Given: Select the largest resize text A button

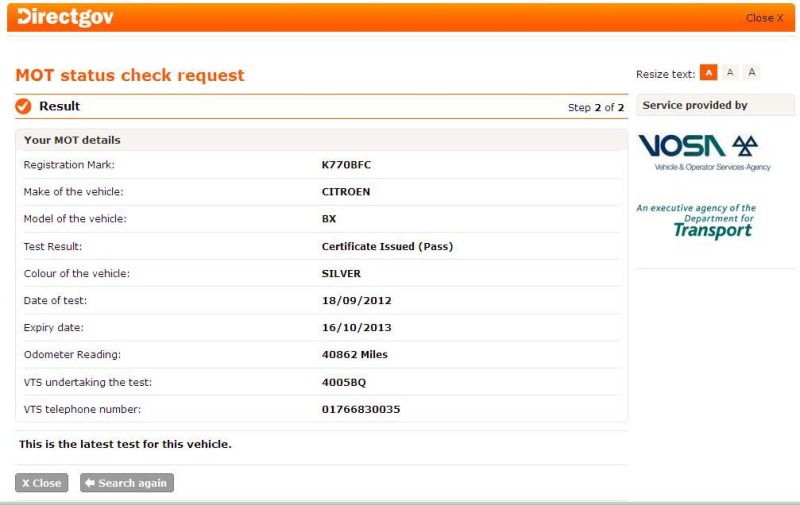Looking at the screenshot, I should (x=752, y=72).
